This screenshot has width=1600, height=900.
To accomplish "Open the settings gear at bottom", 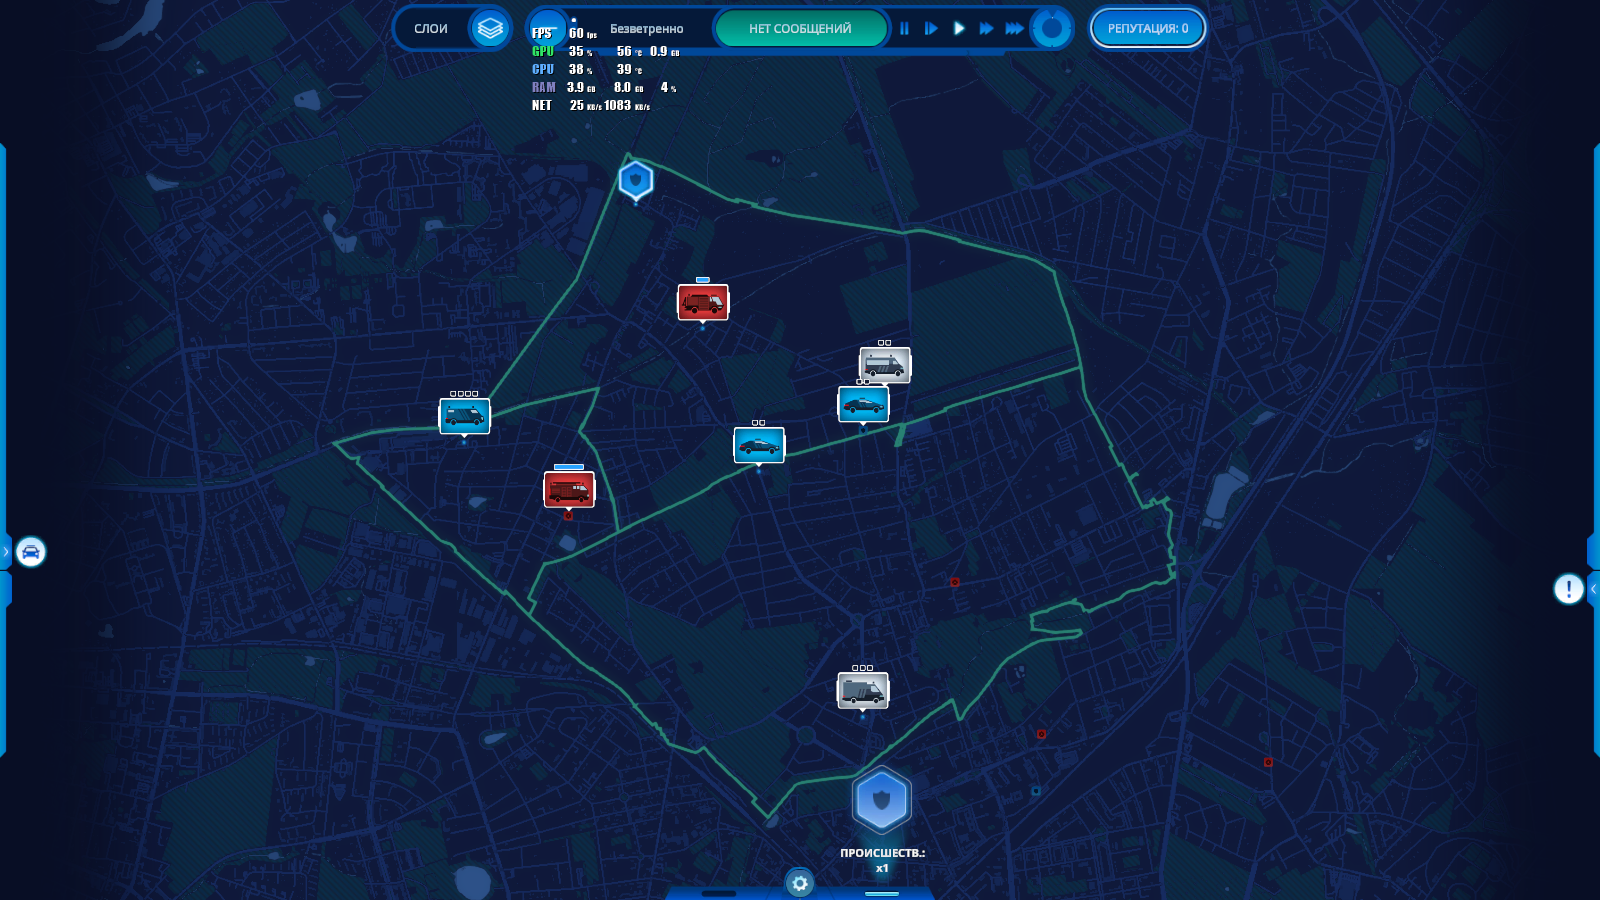I will [x=799, y=883].
